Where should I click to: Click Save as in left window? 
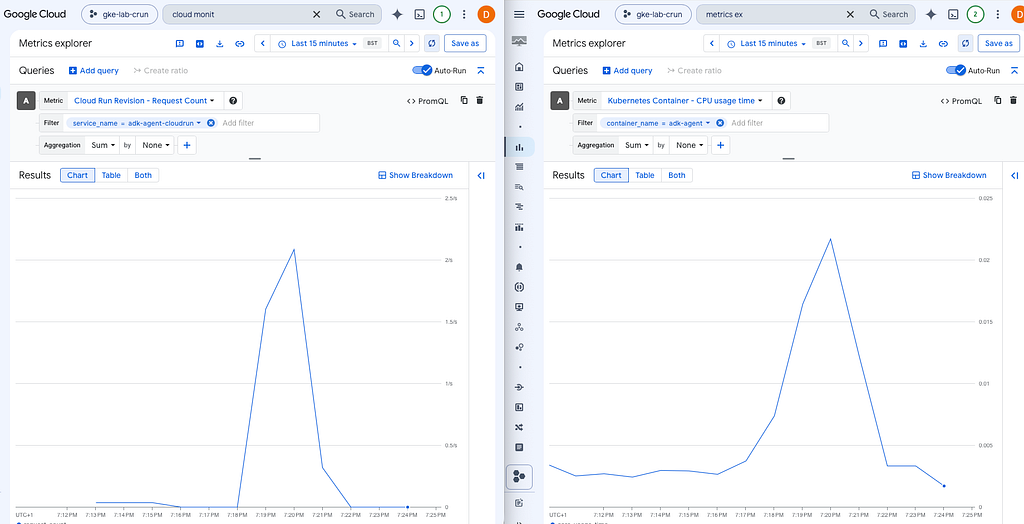pos(465,44)
